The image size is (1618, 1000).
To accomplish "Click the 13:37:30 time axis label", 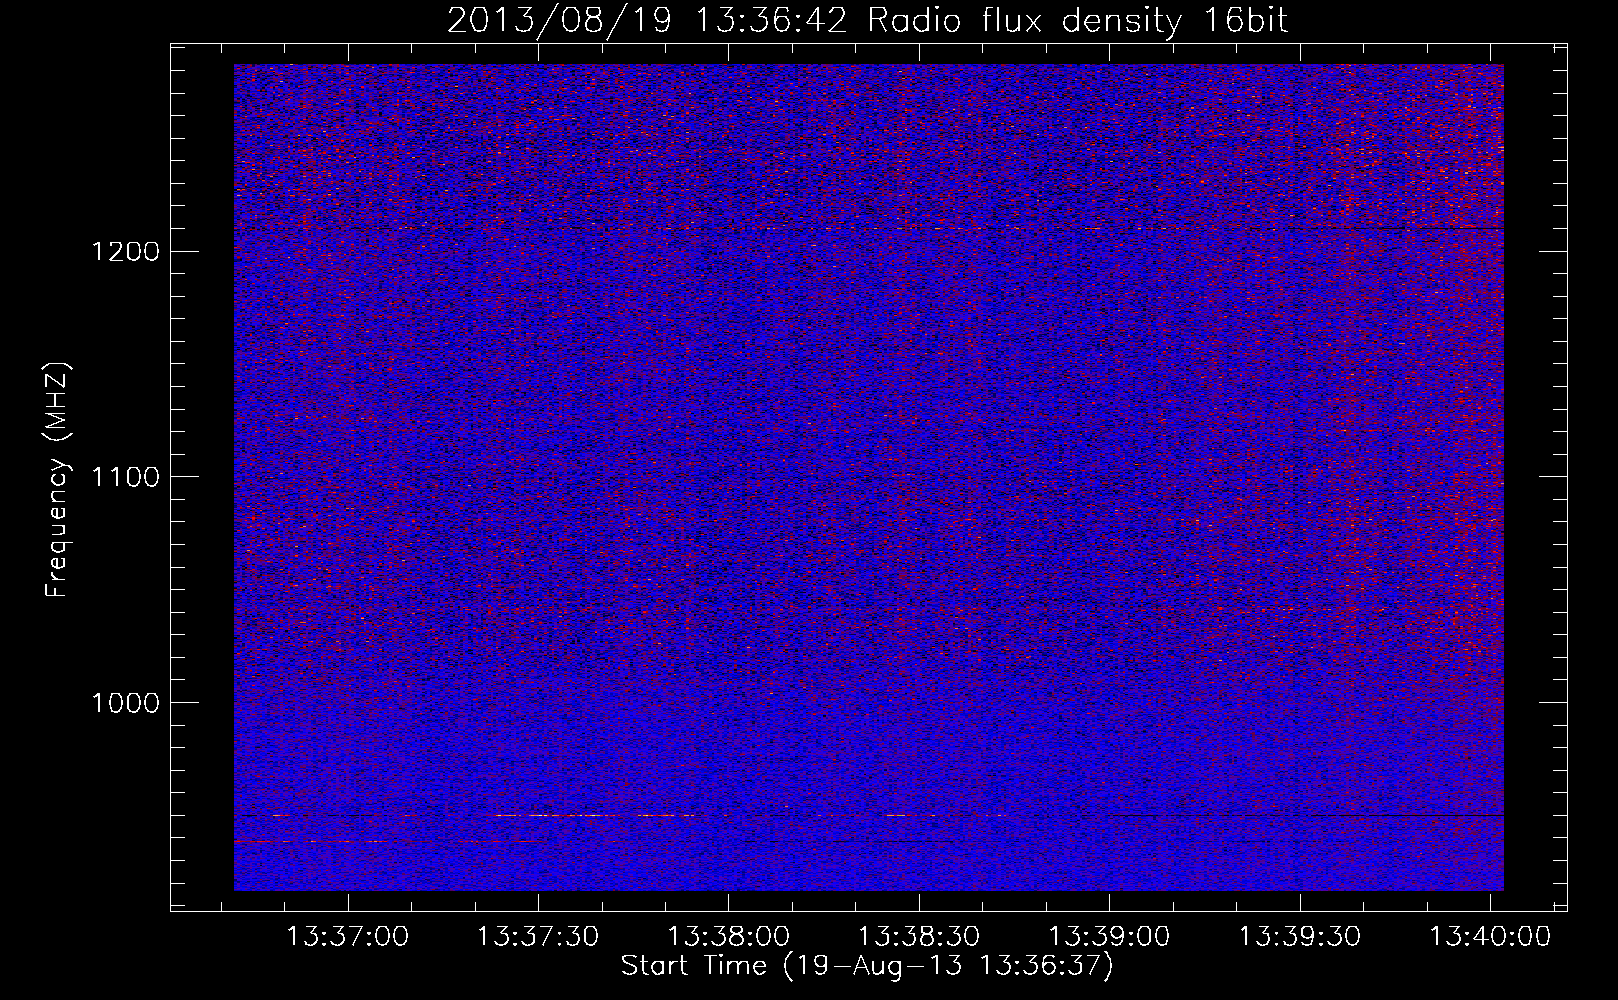I will coord(538,937).
